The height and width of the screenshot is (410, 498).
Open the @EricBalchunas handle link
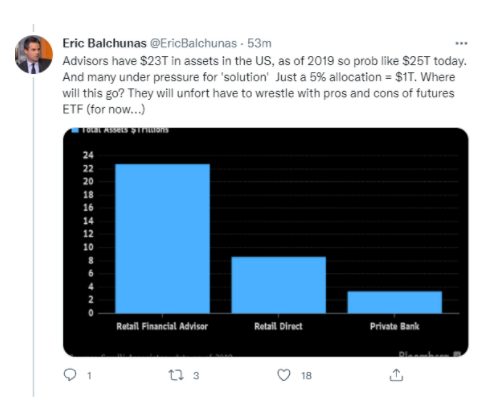[193, 43]
